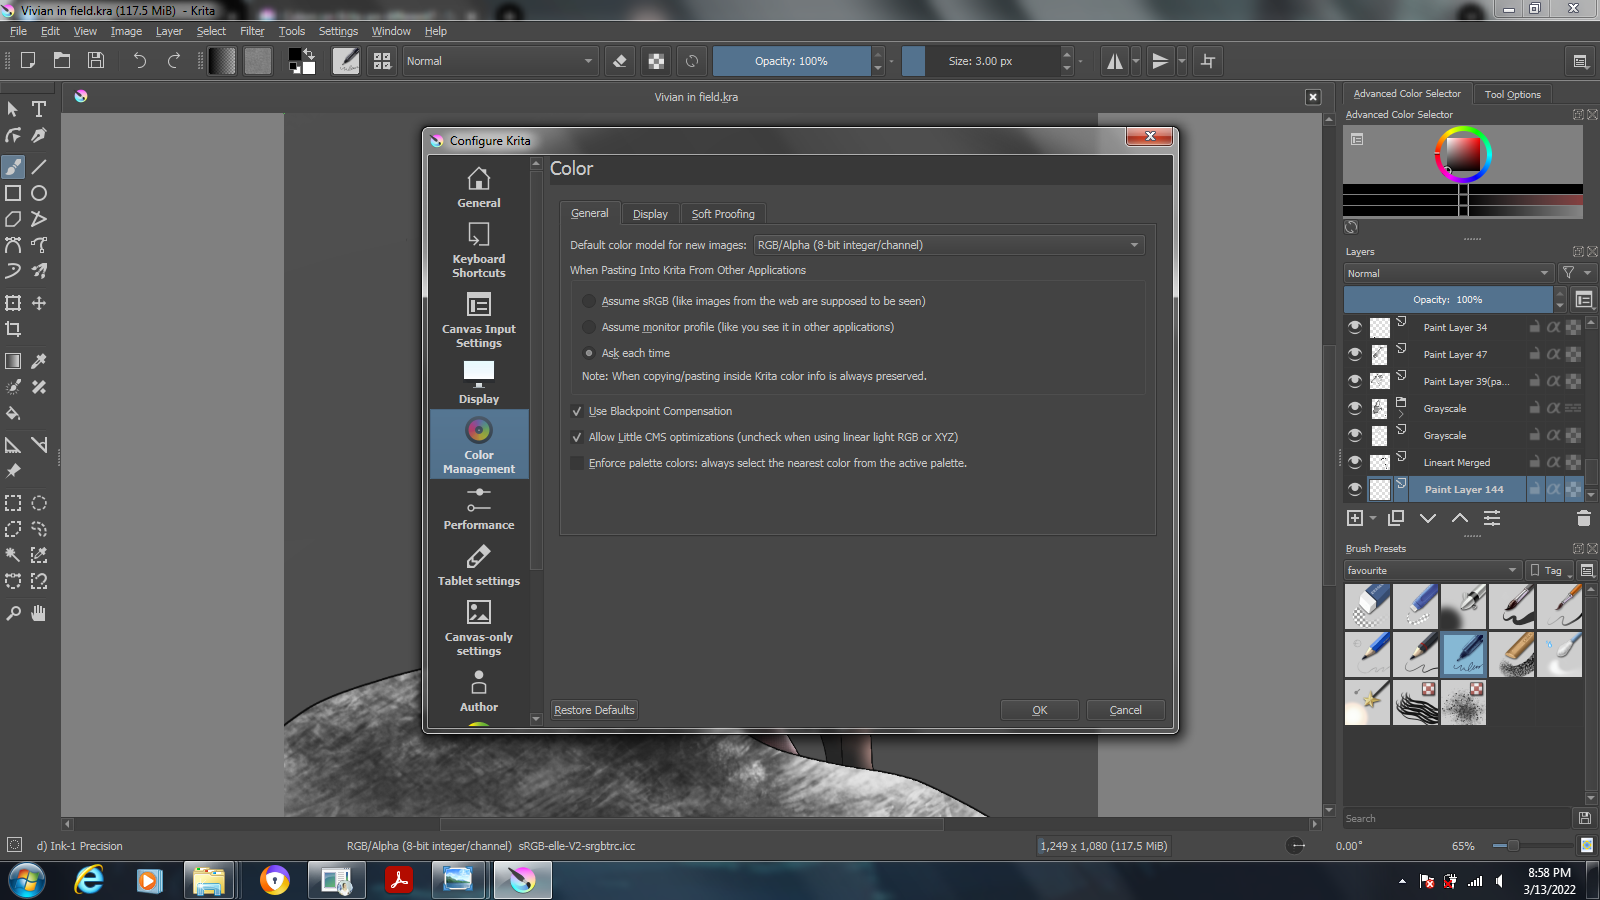Image resolution: width=1600 pixels, height=900 pixels.
Task: Click the Save document icon
Action: (96, 61)
